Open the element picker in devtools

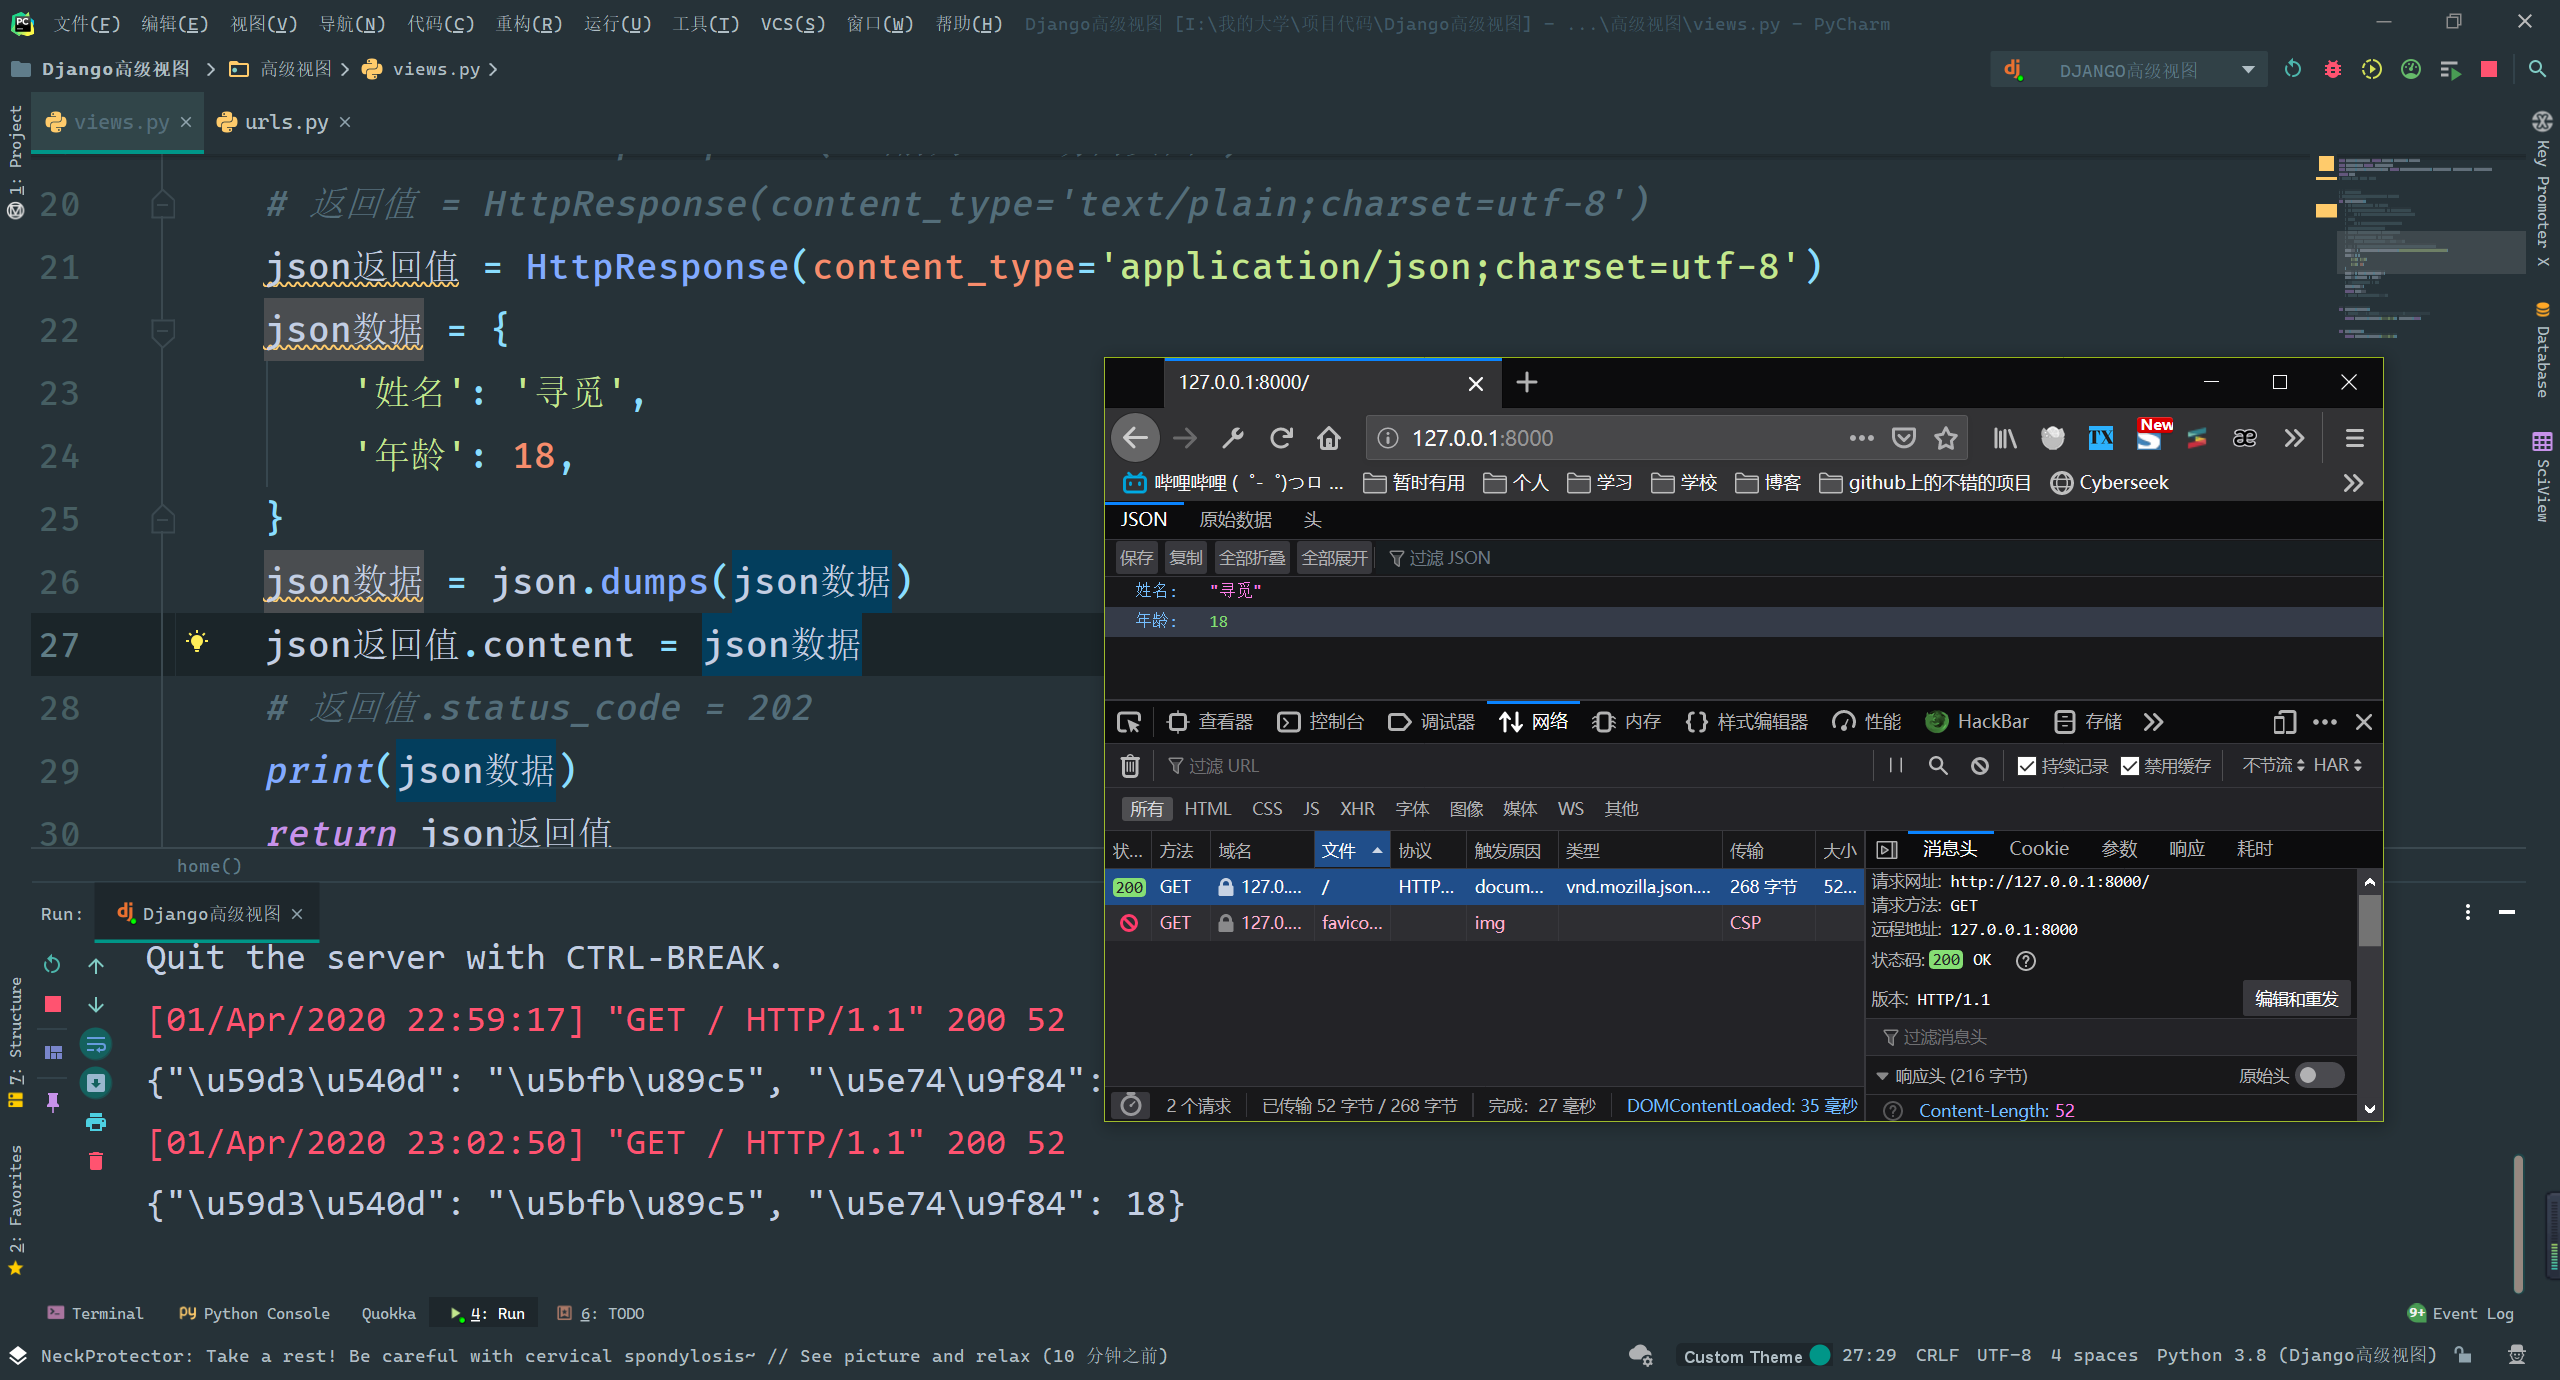(x=1129, y=722)
